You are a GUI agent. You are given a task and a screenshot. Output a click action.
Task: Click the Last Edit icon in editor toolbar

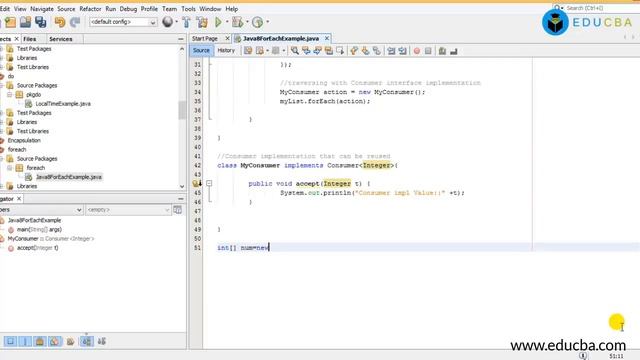coord(248,51)
